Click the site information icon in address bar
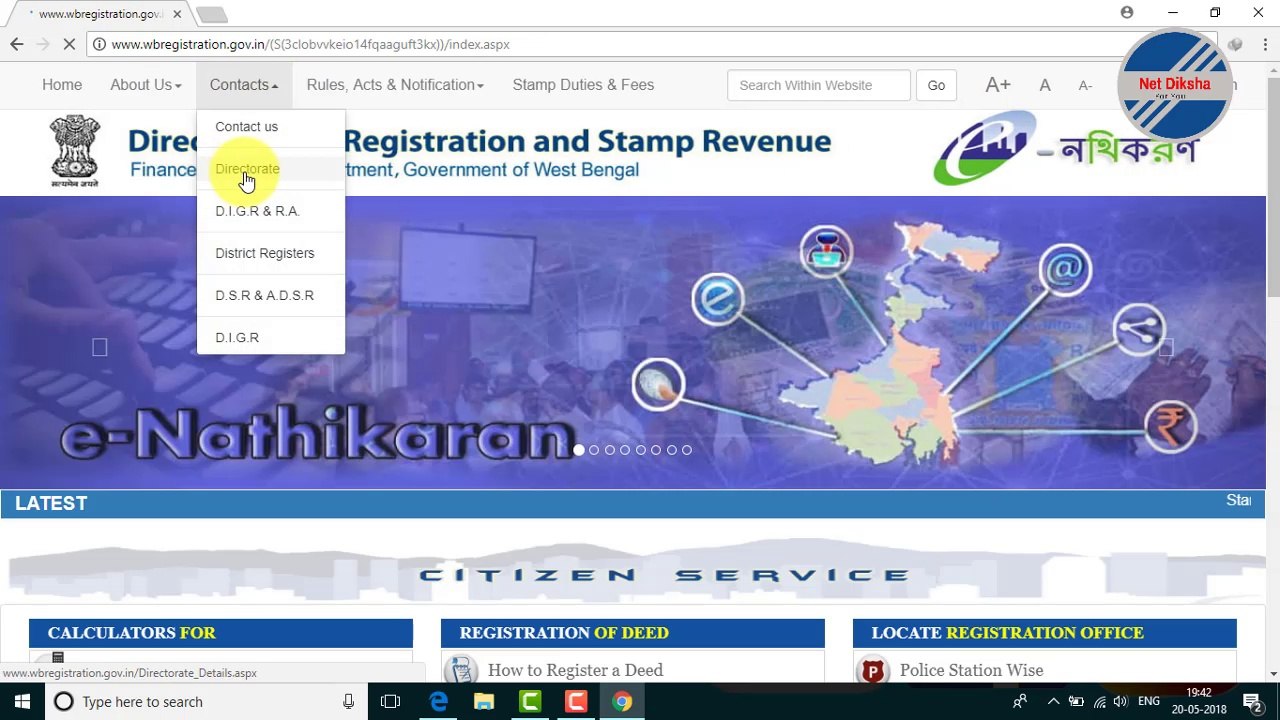 (98, 44)
